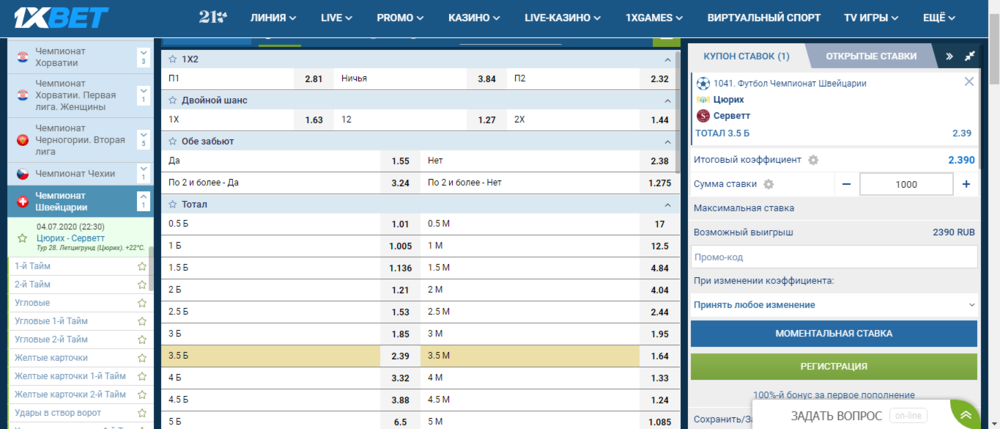The image size is (1000, 429).
Task: Favorite the Цюрих - Серветт match star
Action: pyautogui.click(x=23, y=238)
